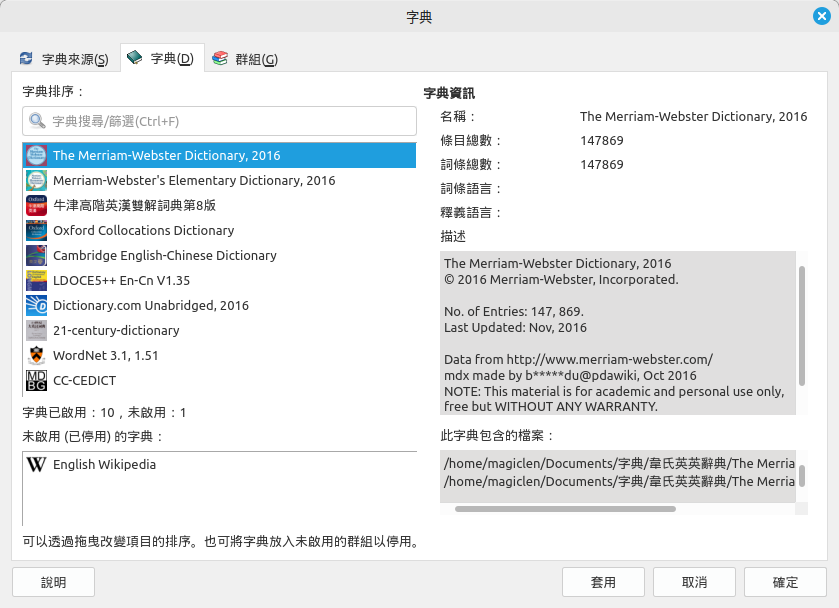Click the green book icon on 字典 tab
The height and width of the screenshot is (608, 839).
134,57
